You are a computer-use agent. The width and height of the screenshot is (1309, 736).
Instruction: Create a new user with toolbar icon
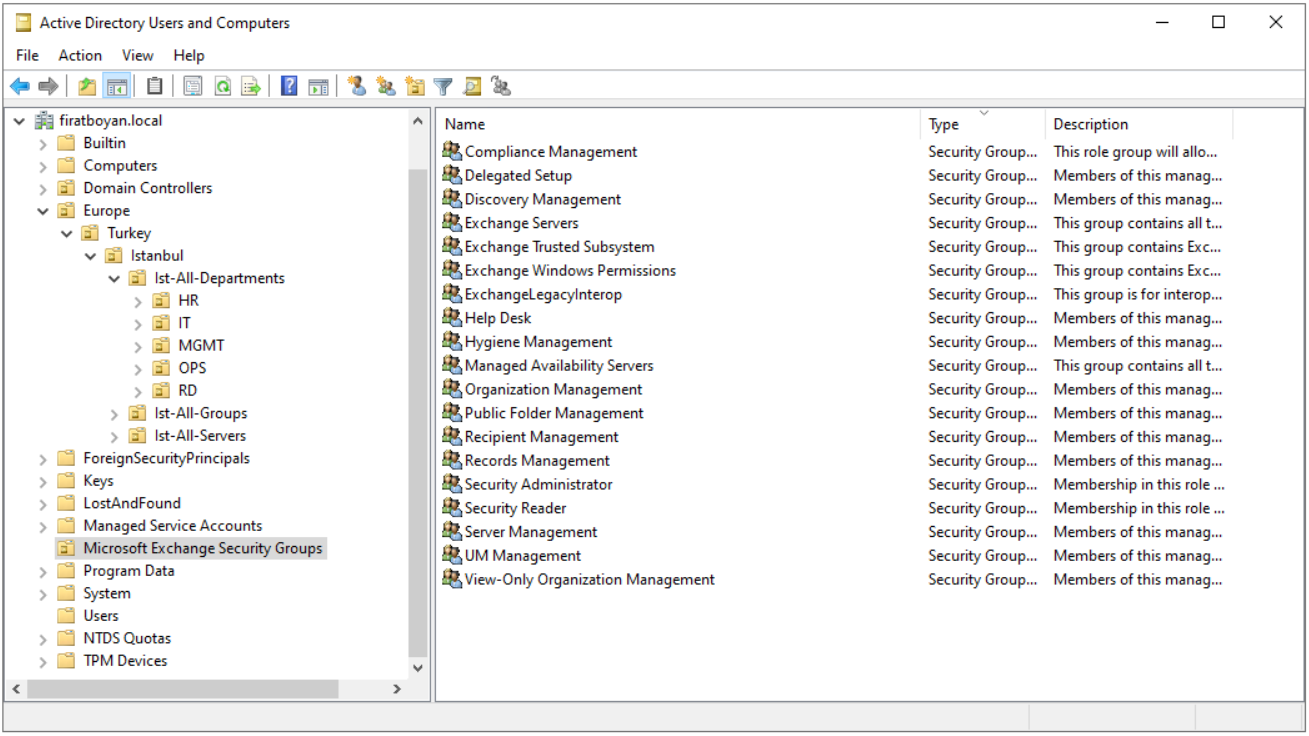(x=357, y=87)
